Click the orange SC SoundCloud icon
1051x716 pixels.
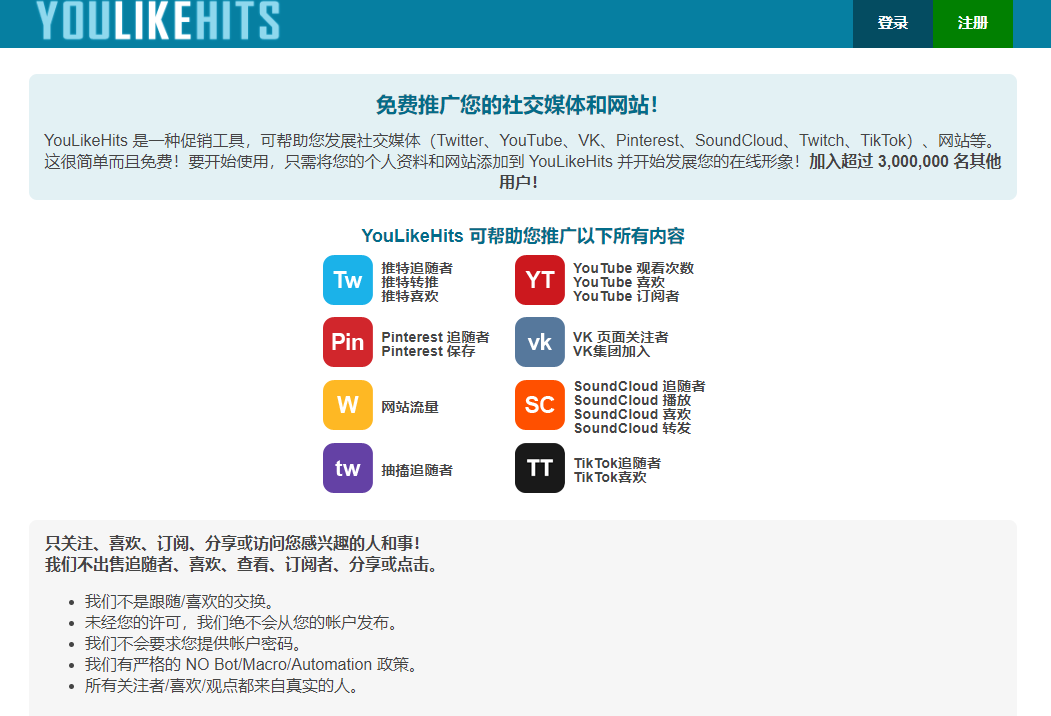point(539,405)
